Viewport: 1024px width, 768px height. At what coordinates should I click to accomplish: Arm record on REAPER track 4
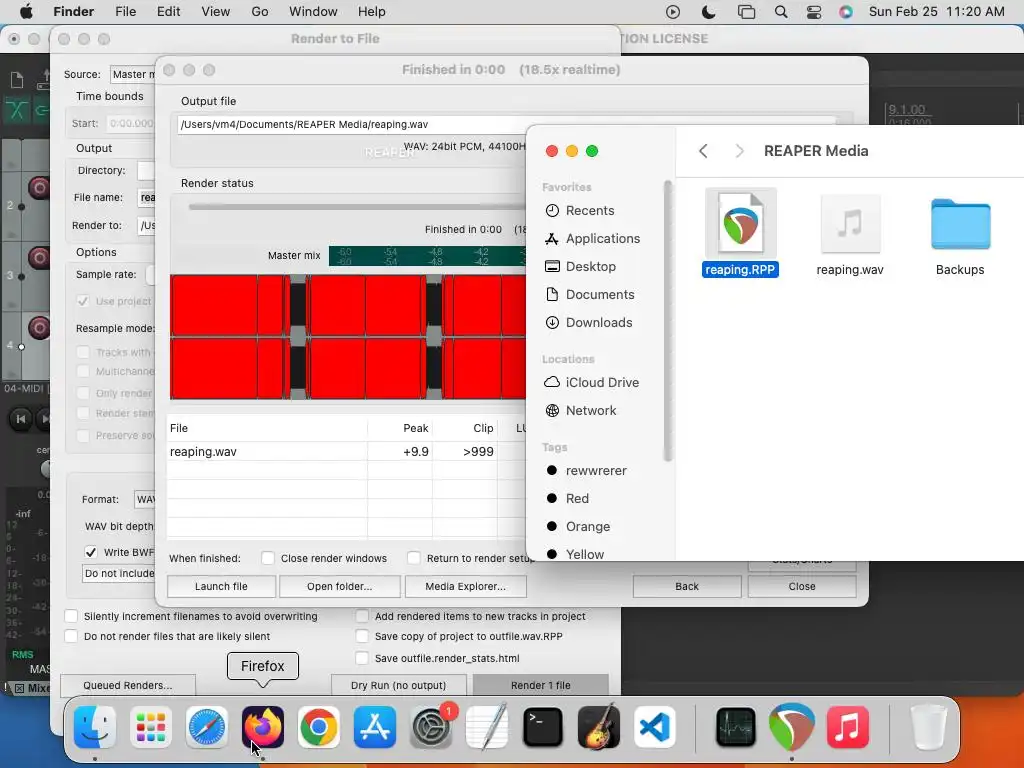click(x=39, y=327)
